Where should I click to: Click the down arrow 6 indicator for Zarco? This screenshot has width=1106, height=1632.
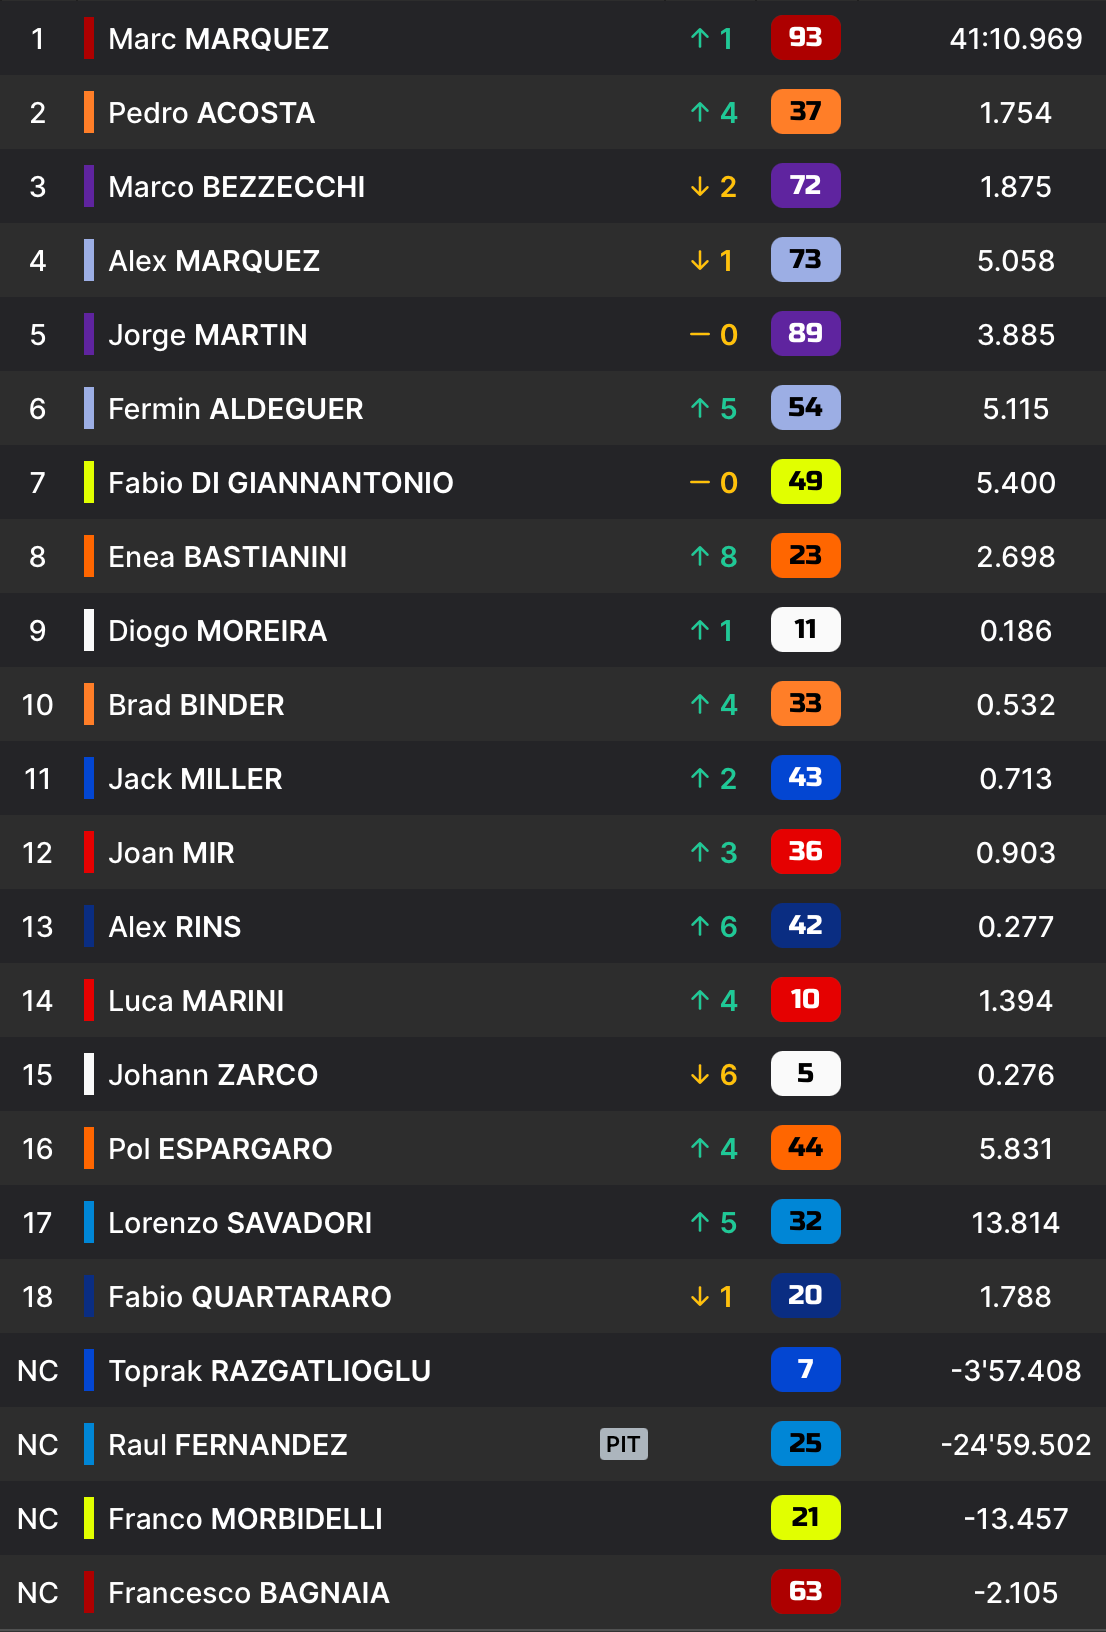(x=713, y=1074)
